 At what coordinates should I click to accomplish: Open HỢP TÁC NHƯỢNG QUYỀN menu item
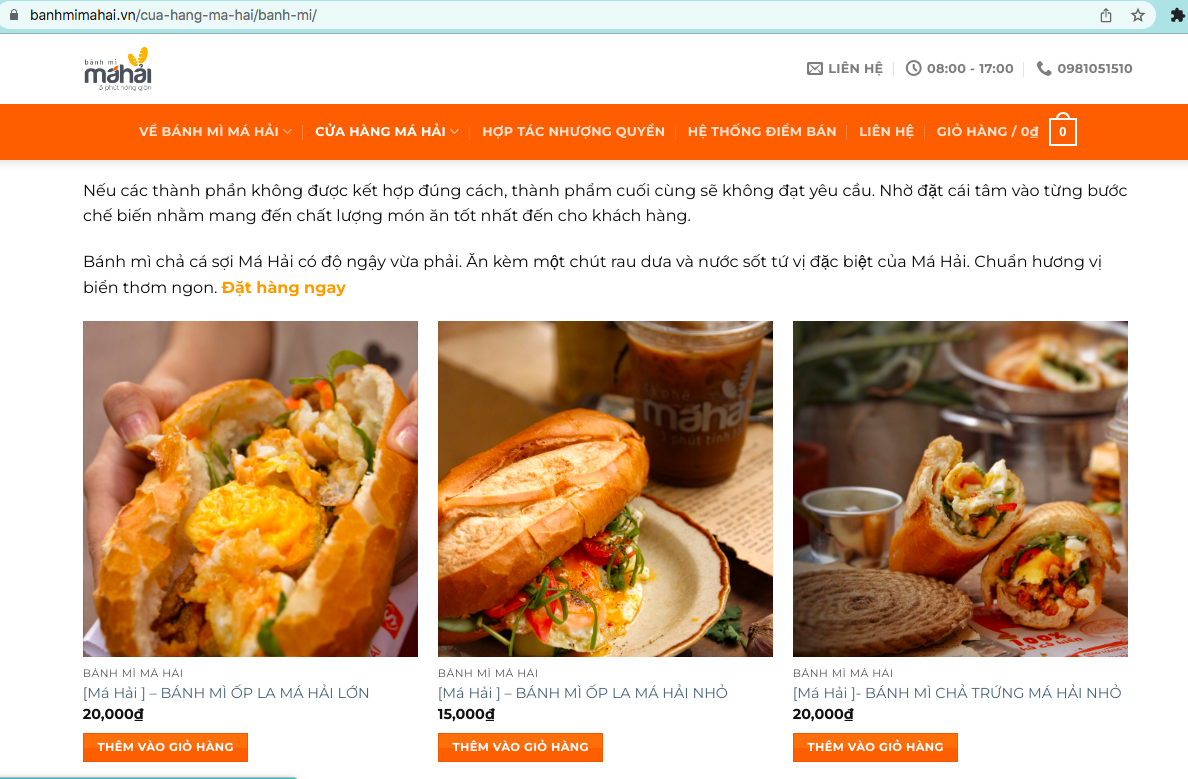(x=573, y=132)
